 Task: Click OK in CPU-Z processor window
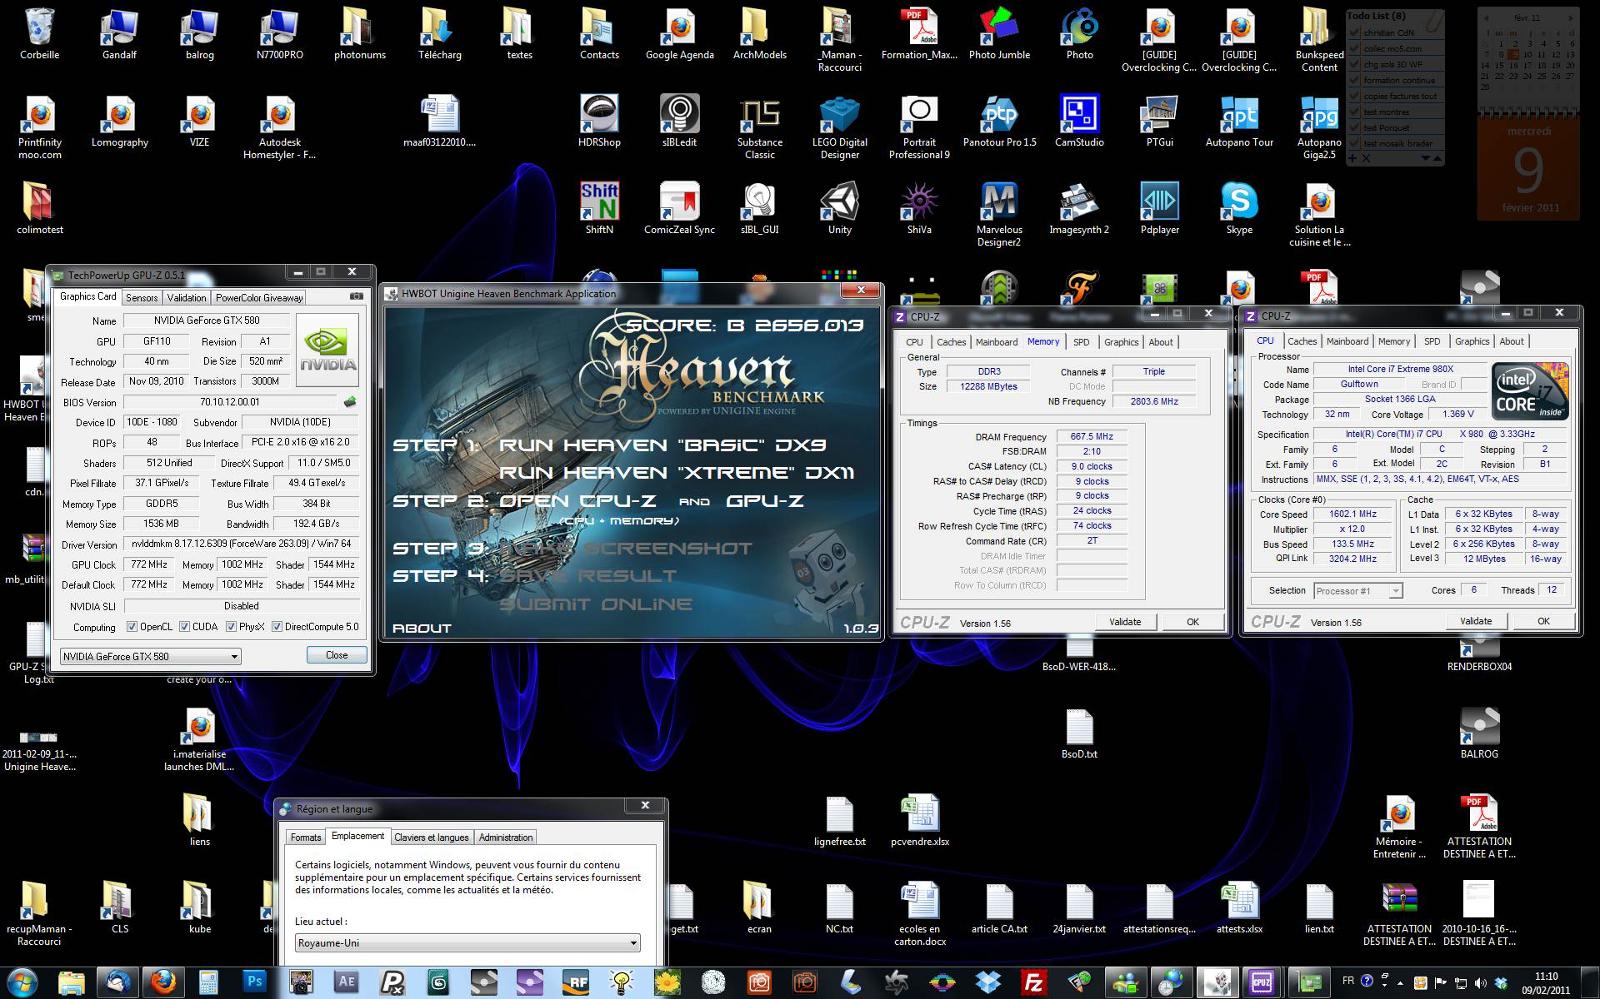point(1543,621)
